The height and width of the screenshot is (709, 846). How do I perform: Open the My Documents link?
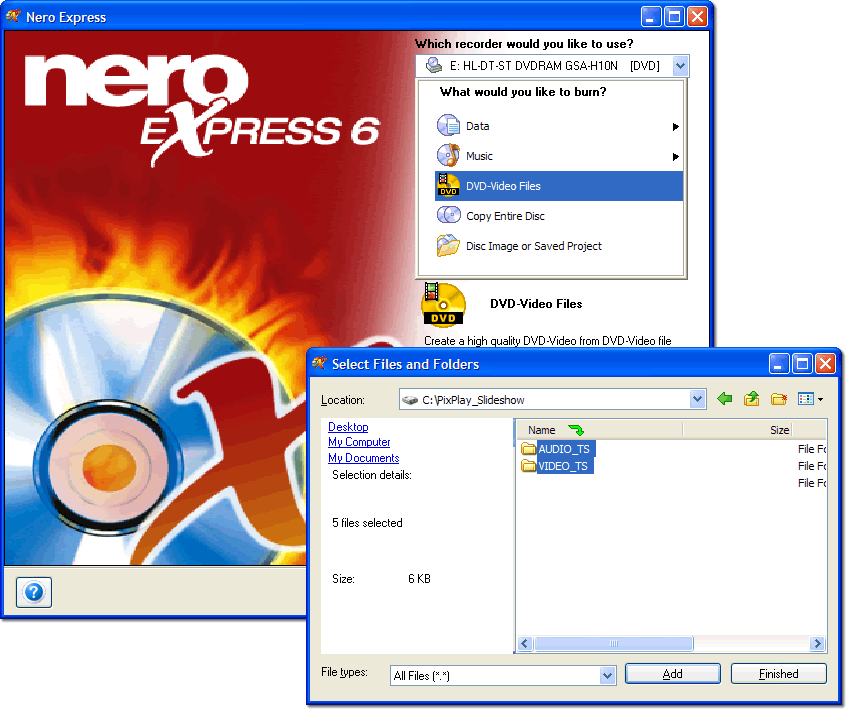364,458
